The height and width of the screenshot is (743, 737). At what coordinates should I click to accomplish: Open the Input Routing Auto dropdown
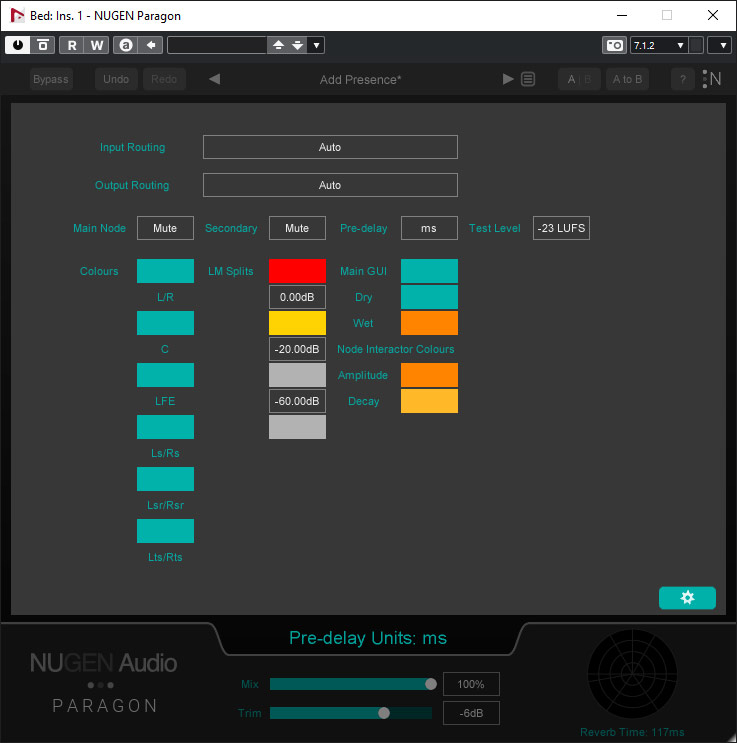pos(330,147)
